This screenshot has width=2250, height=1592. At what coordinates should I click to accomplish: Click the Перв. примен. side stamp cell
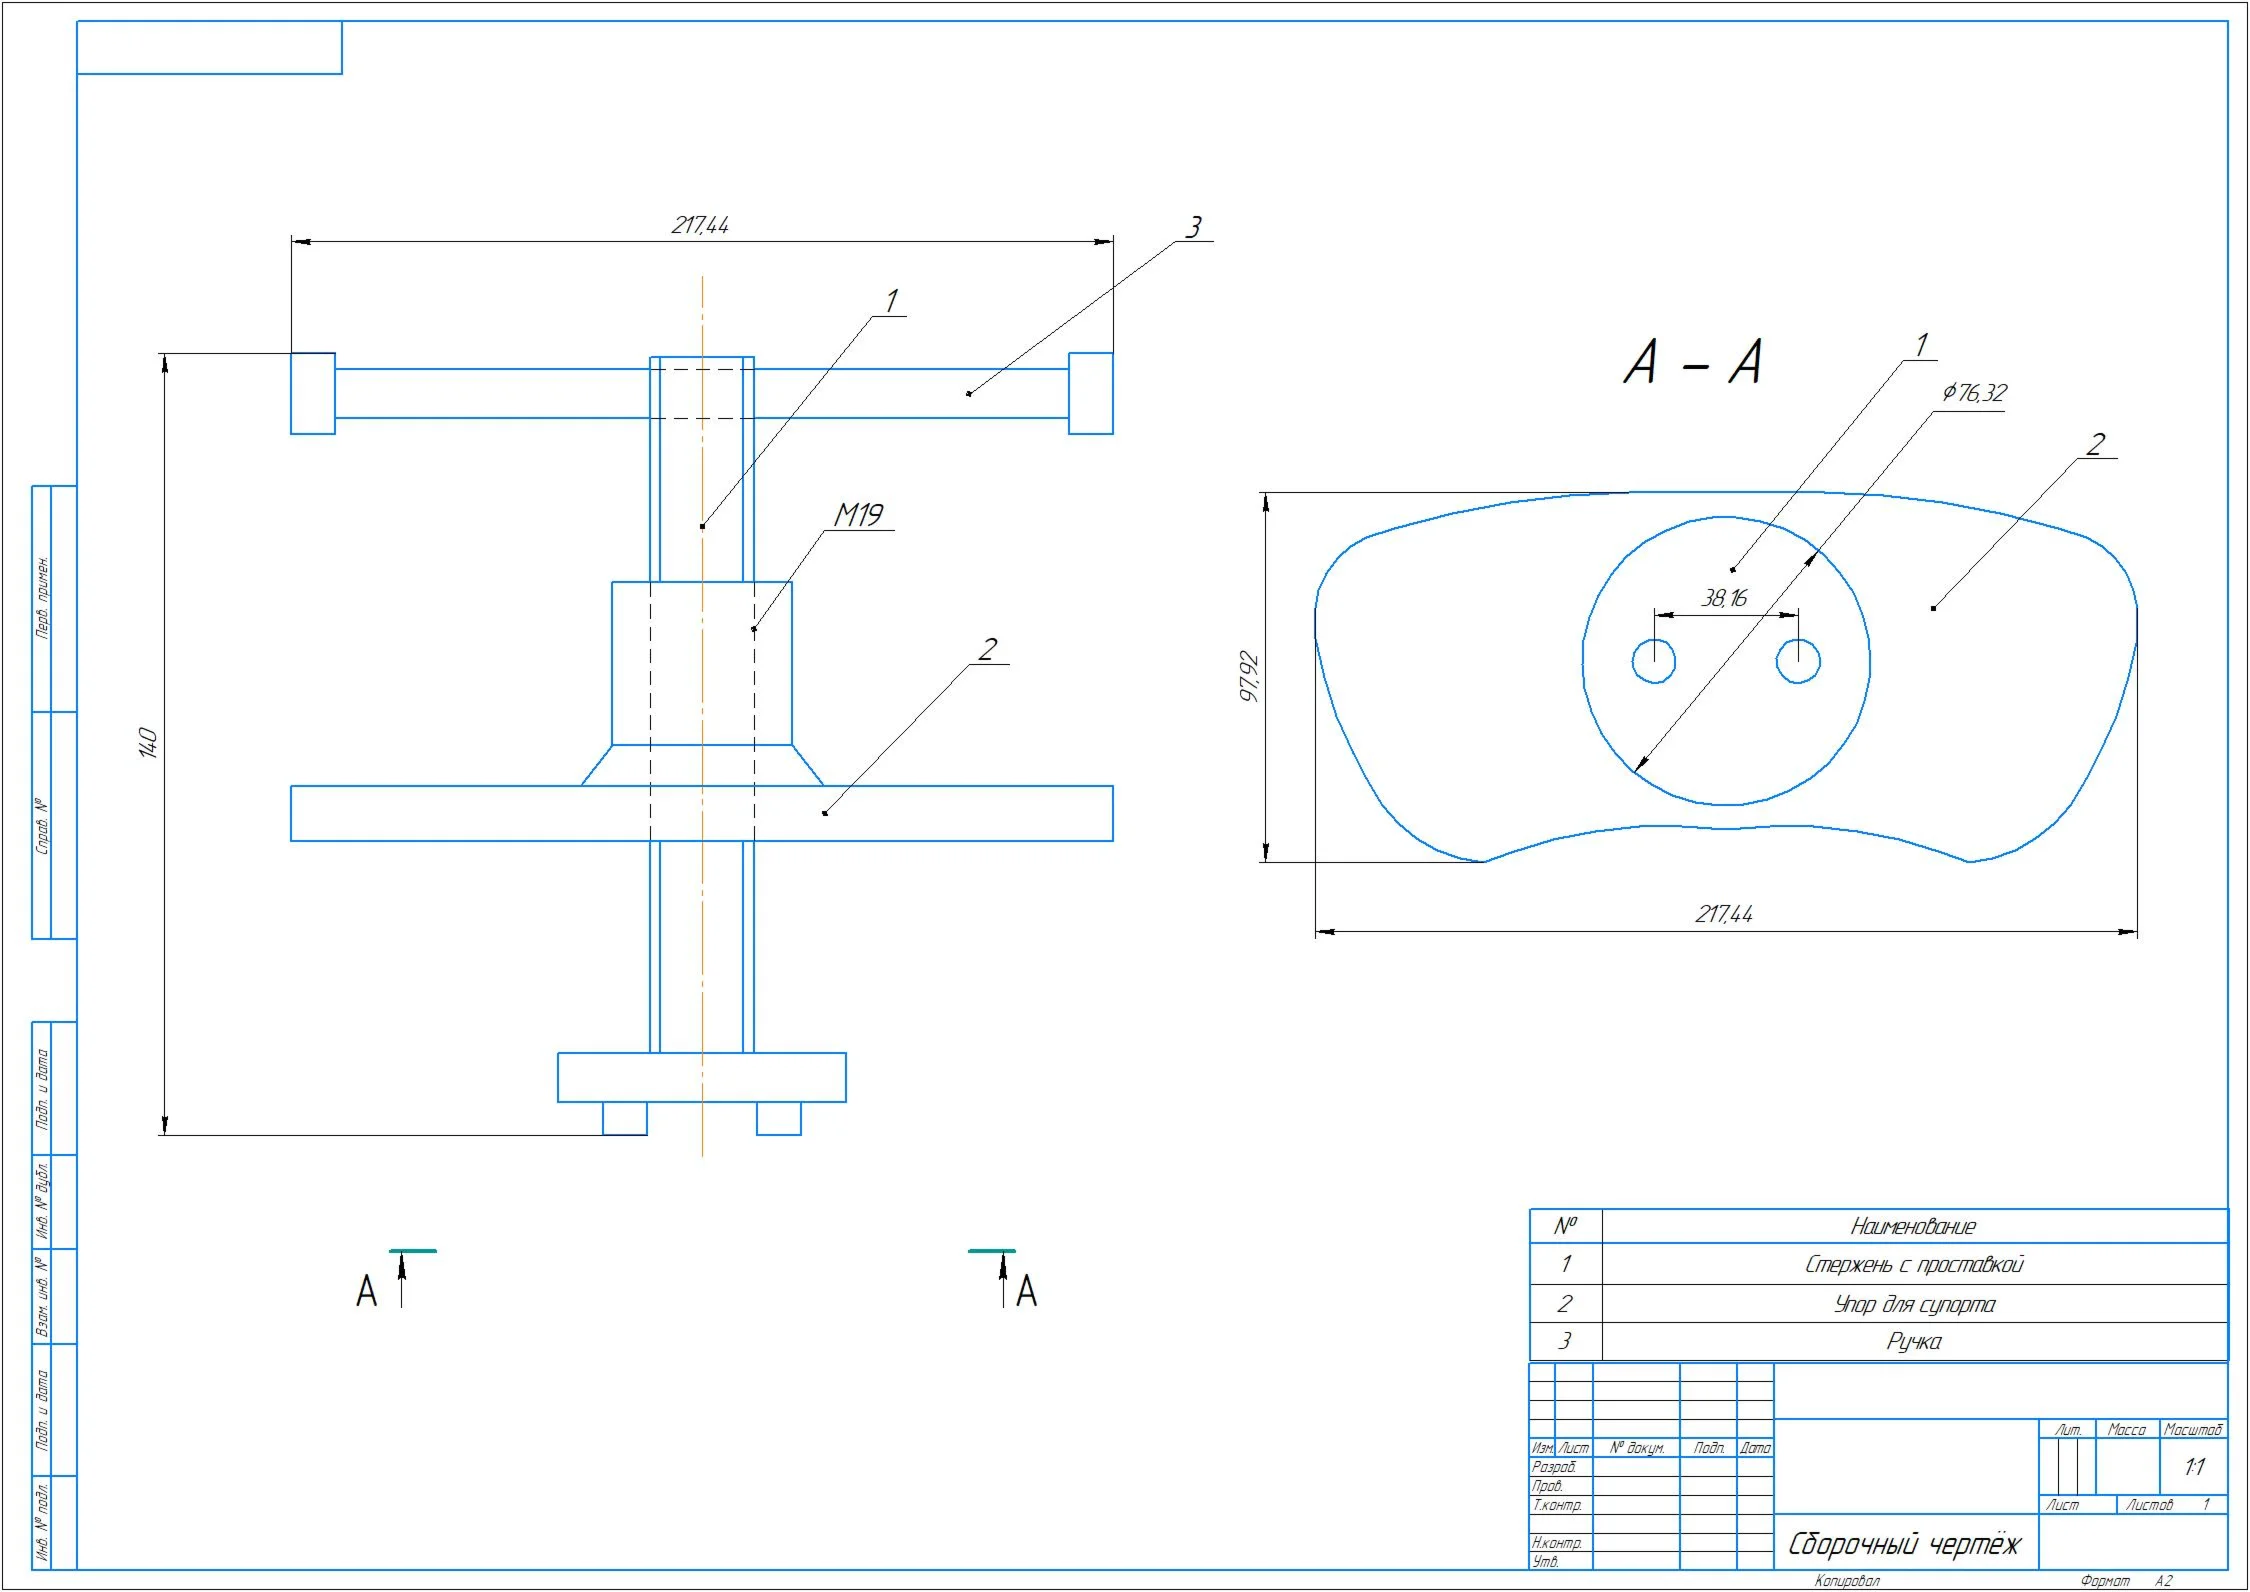click(42, 598)
